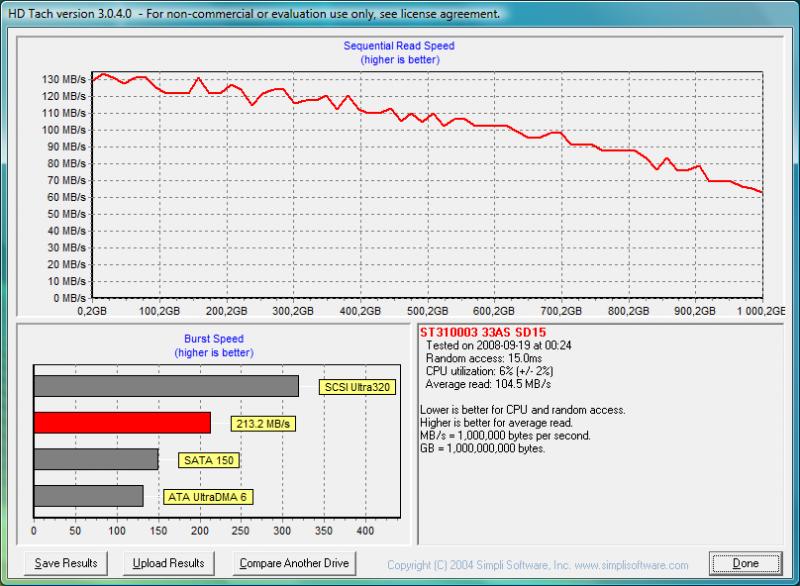
Task: Click the Save Results button
Action: point(66,563)
